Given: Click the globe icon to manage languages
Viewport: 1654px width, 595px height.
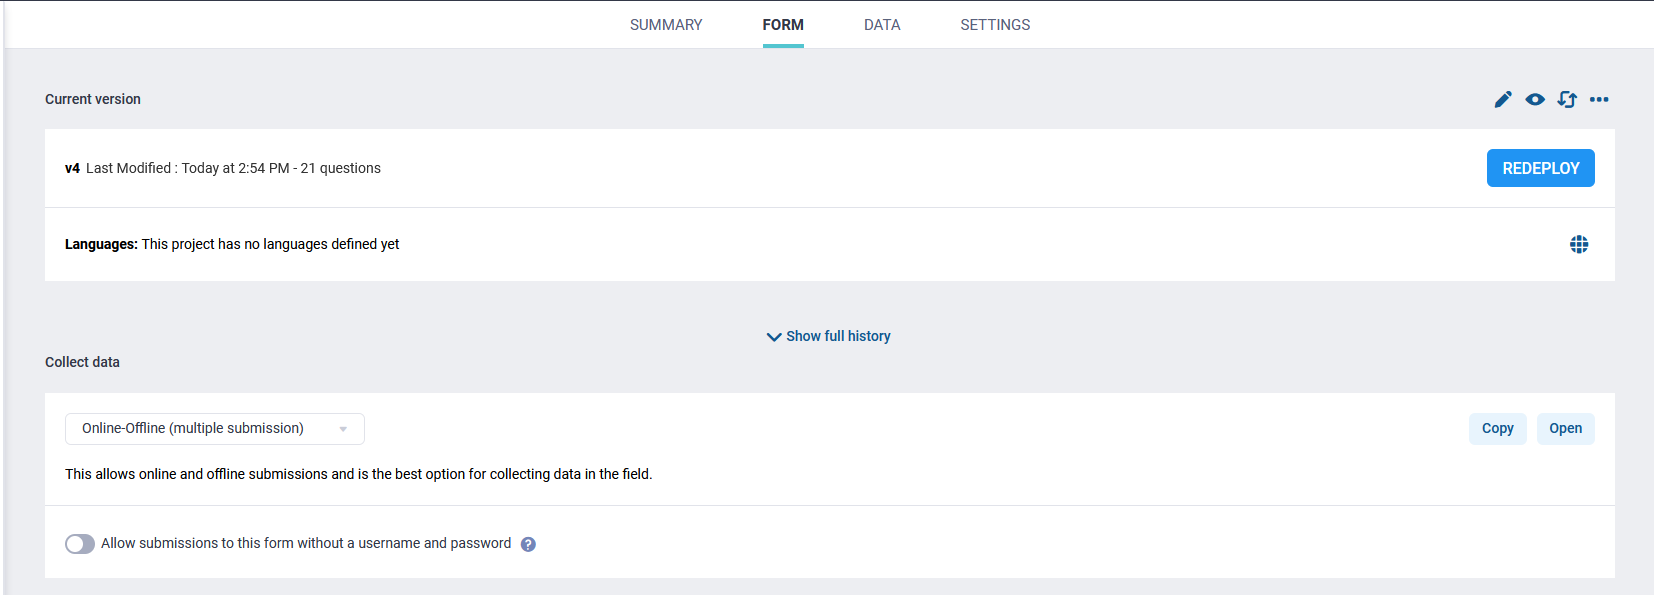Looking at the screenshot, I should (1579, 244).
